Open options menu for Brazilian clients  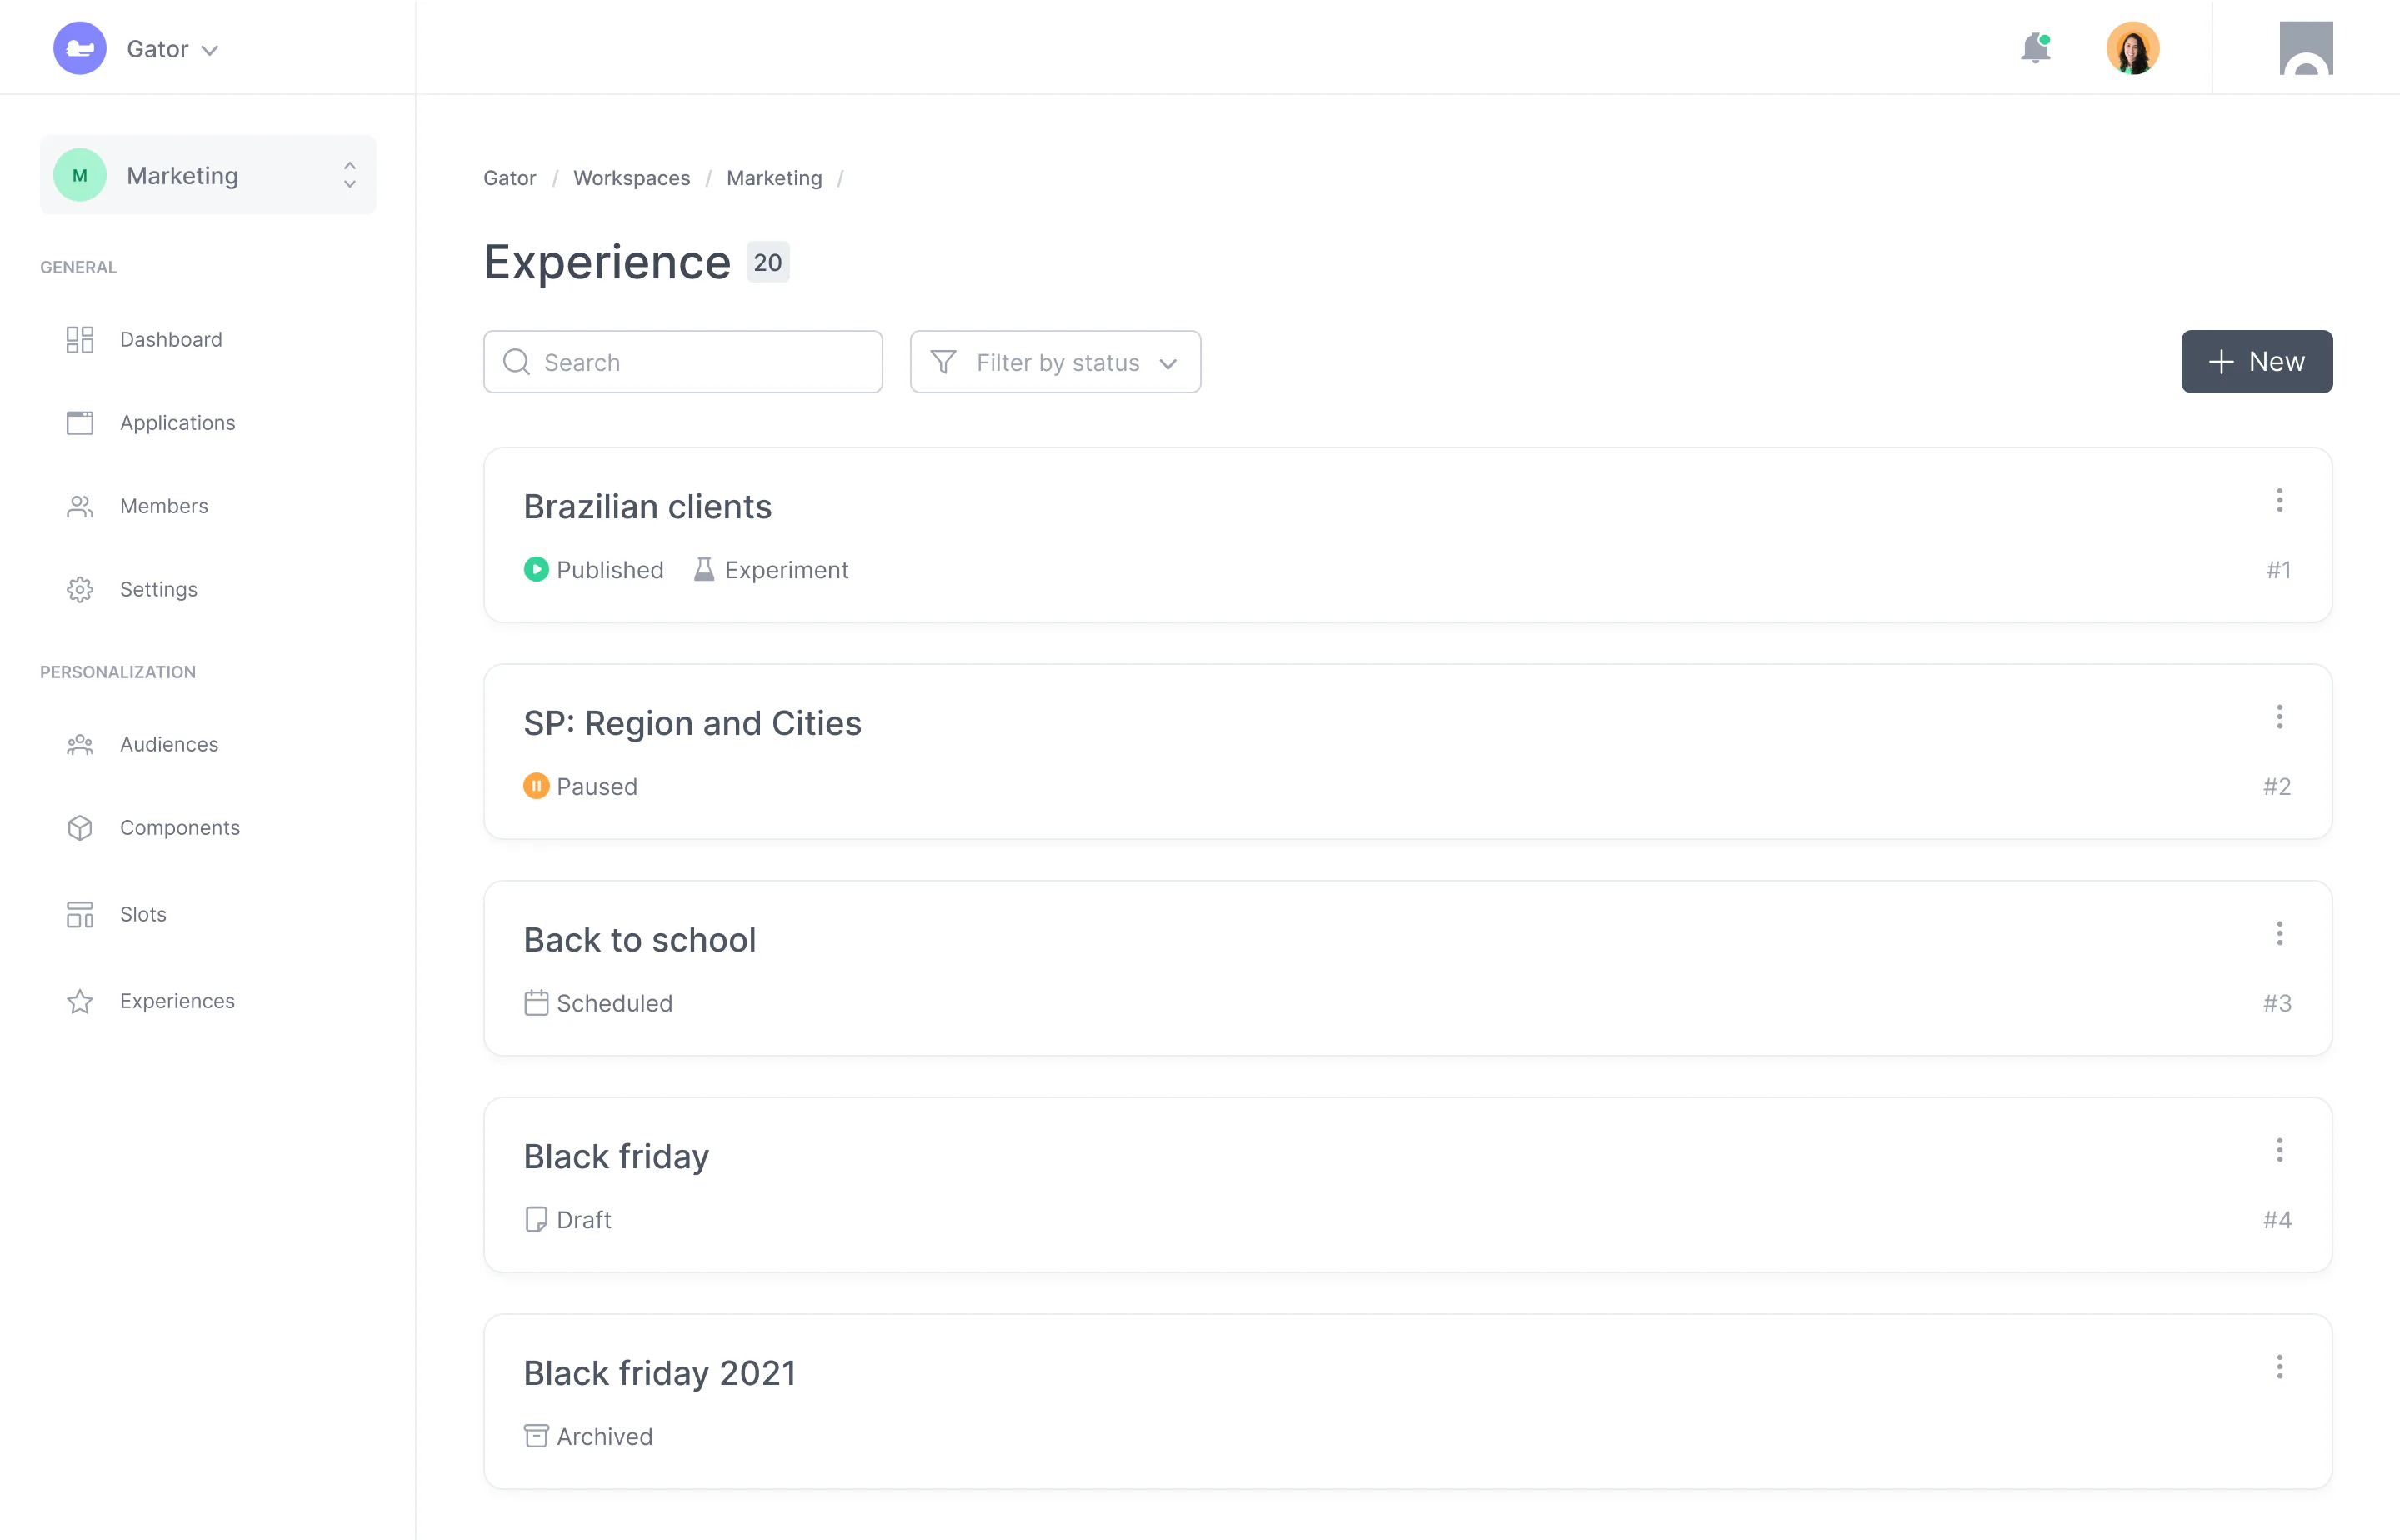coord(2280,500)
